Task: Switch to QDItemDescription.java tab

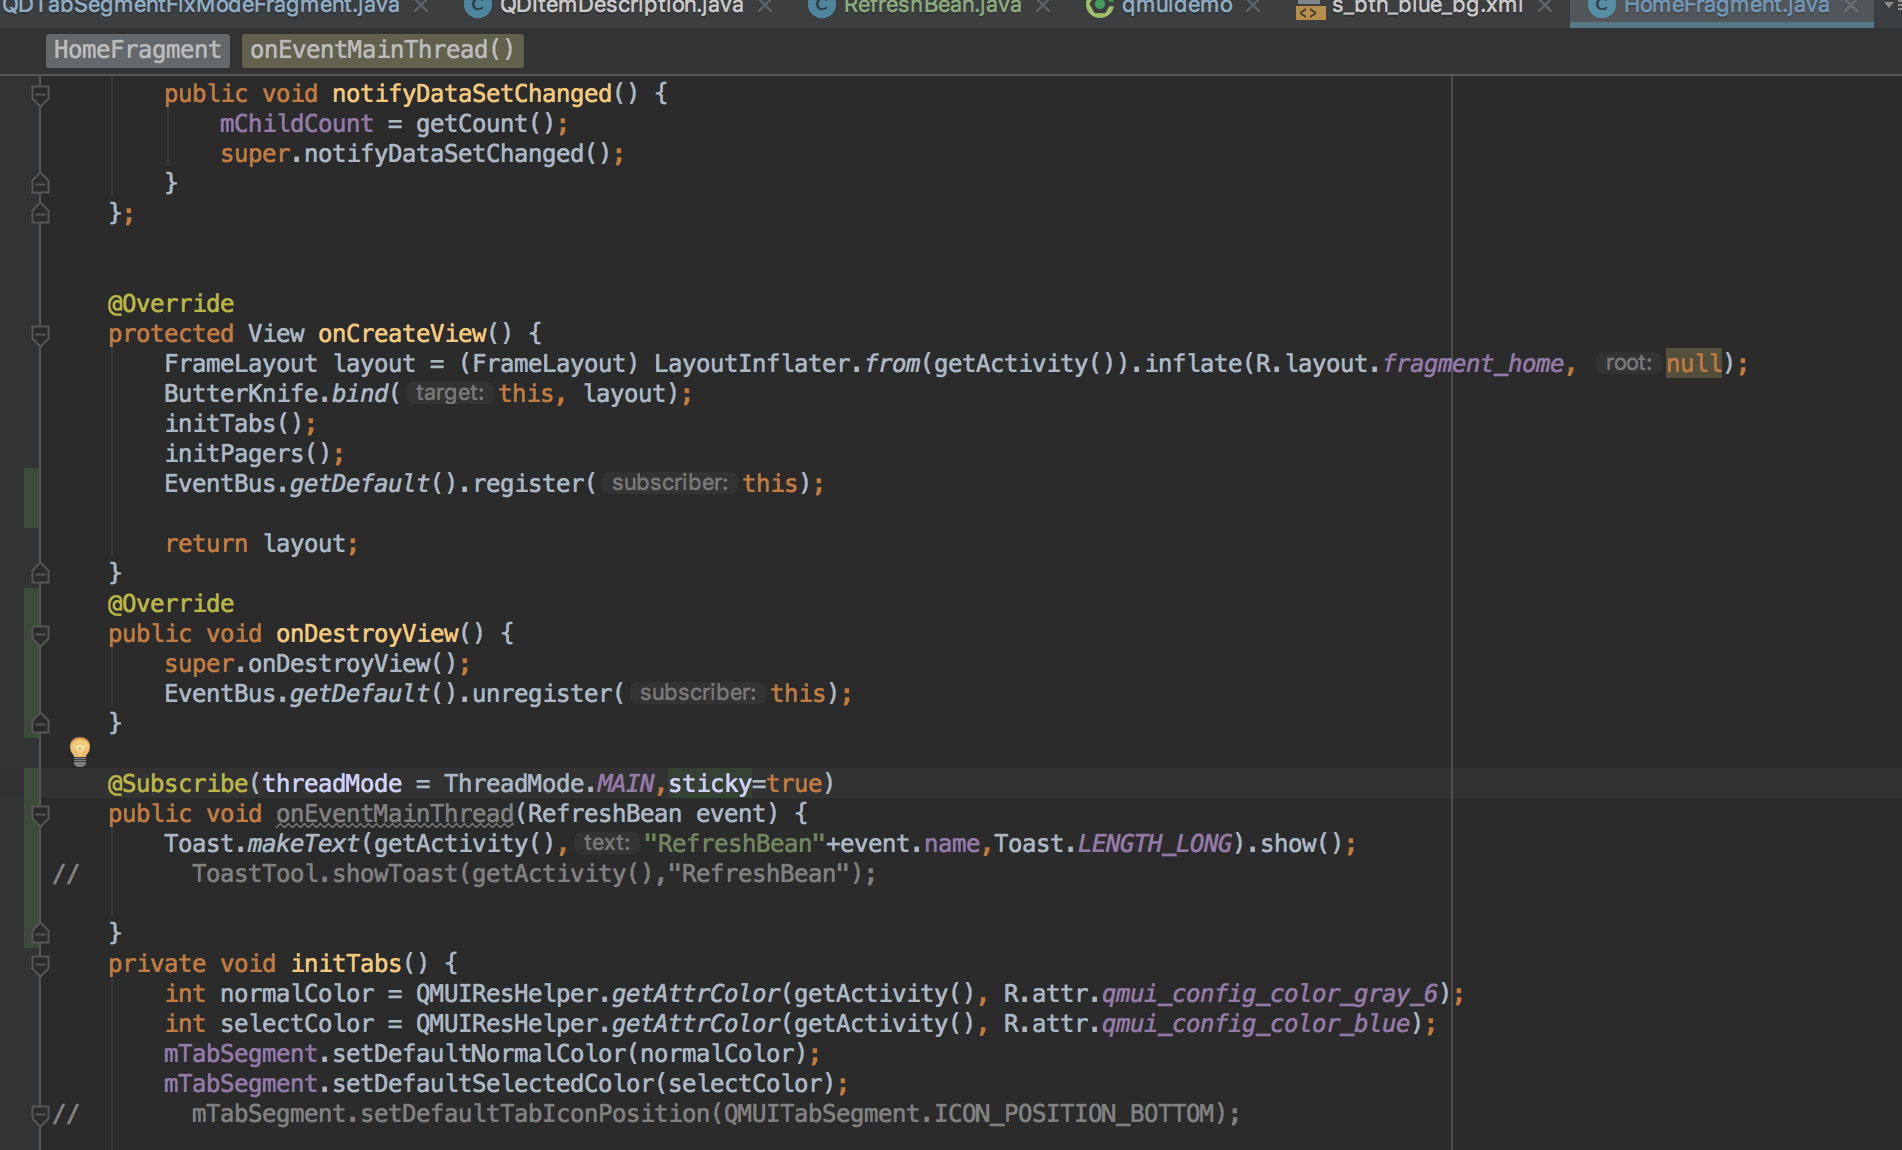Action: click(621, 7)
